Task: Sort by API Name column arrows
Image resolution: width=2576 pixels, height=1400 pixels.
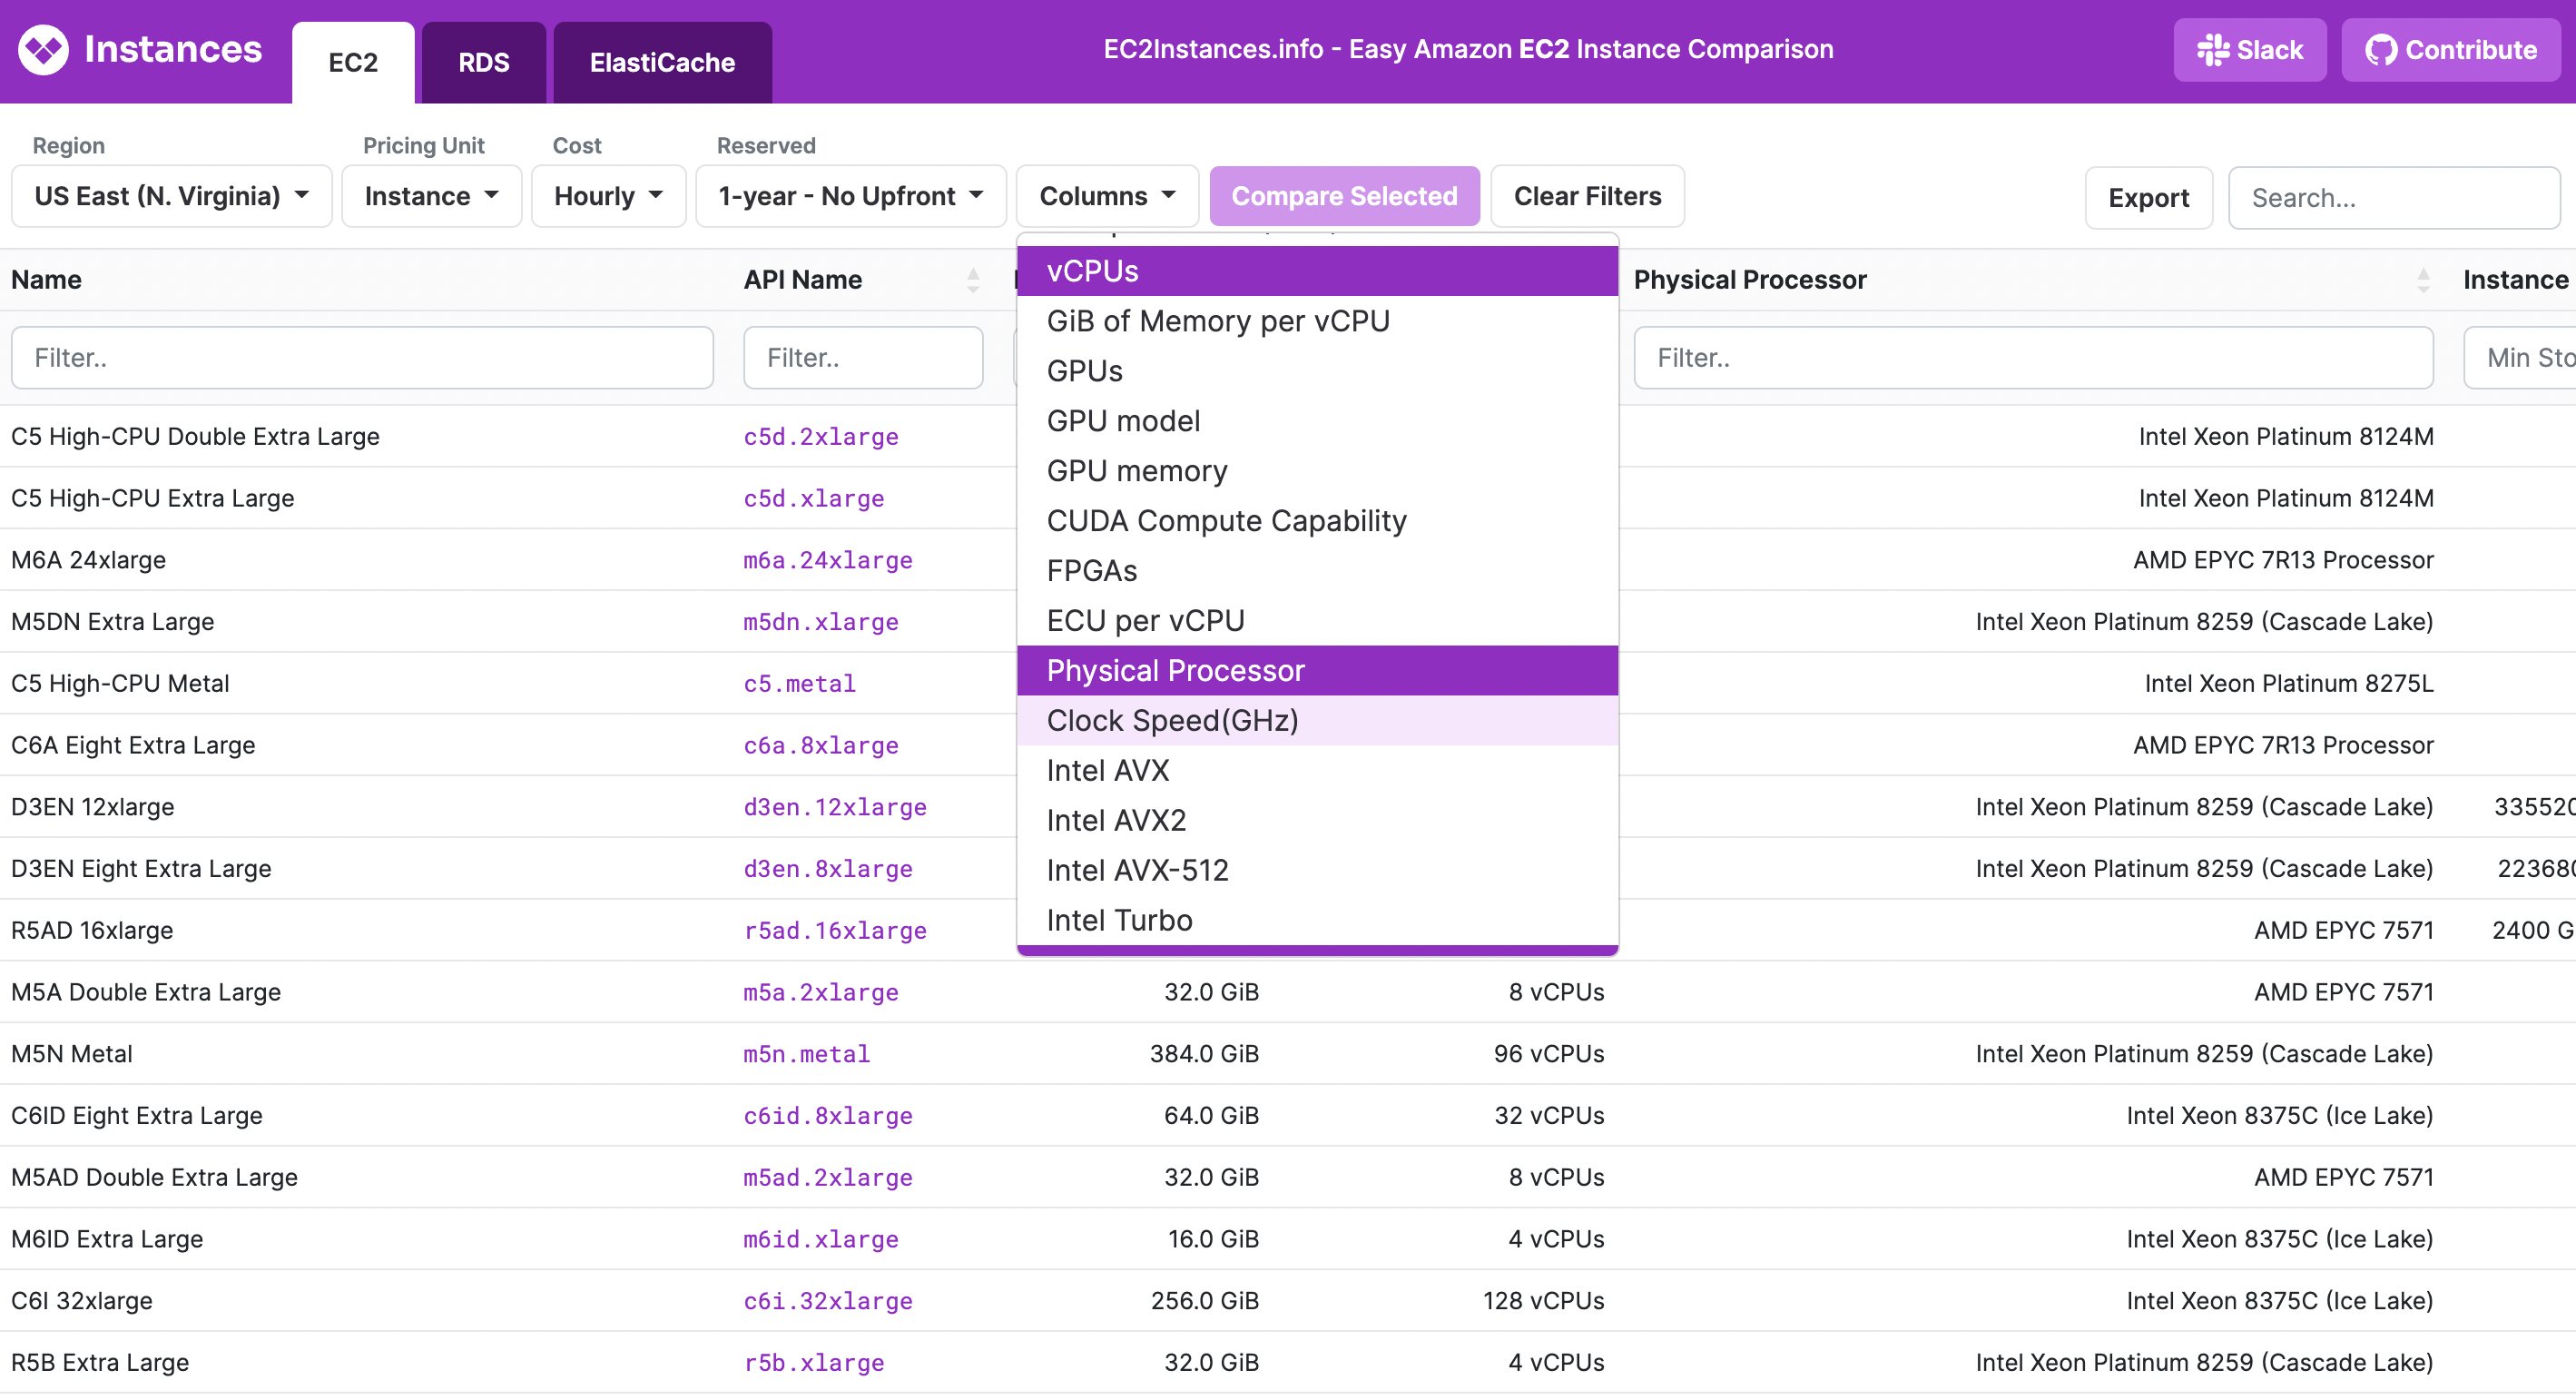Action: click(973, 280)
